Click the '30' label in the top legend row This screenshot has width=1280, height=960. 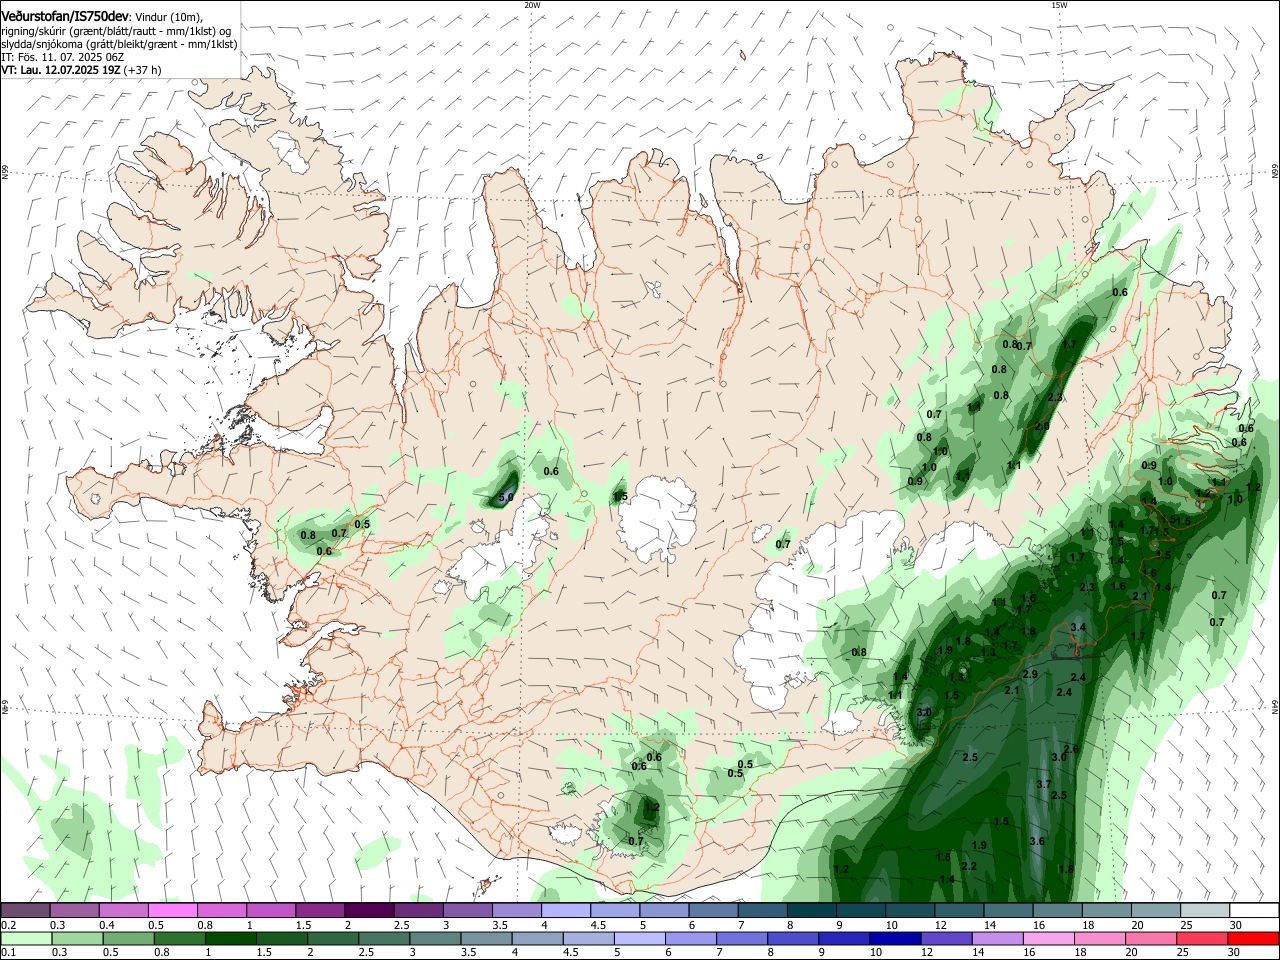coord(1235,925)
